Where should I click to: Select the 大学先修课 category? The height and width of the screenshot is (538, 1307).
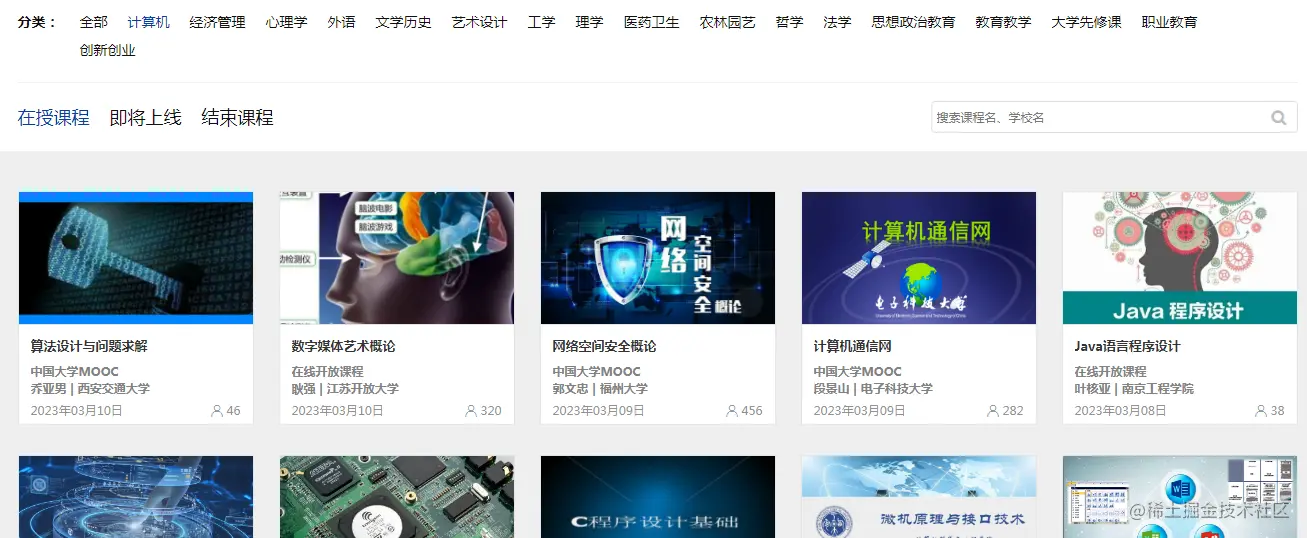(1087, 22)
